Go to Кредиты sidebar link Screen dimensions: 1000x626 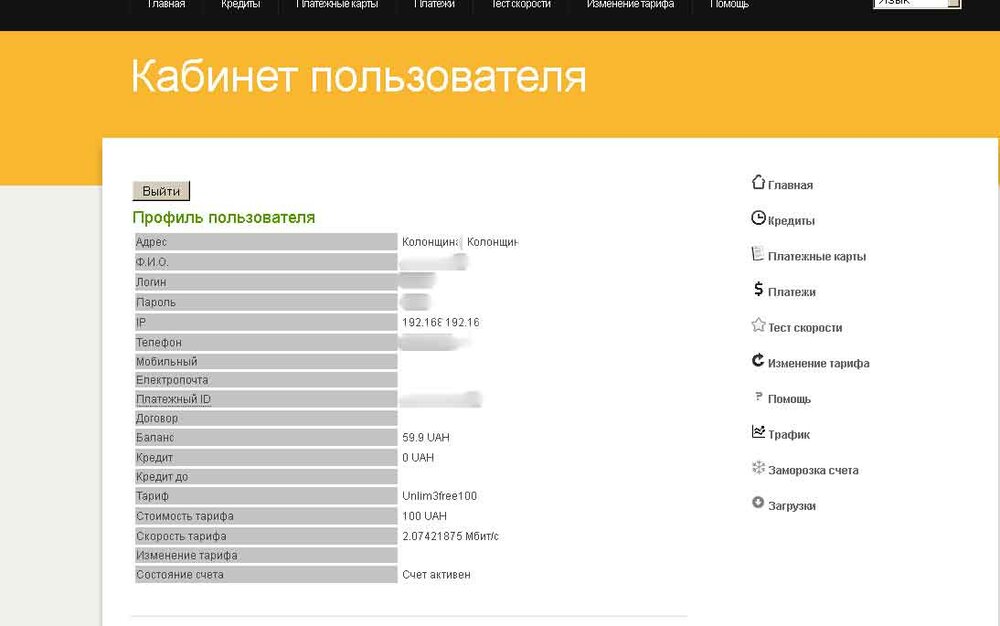tap(791, 221)
